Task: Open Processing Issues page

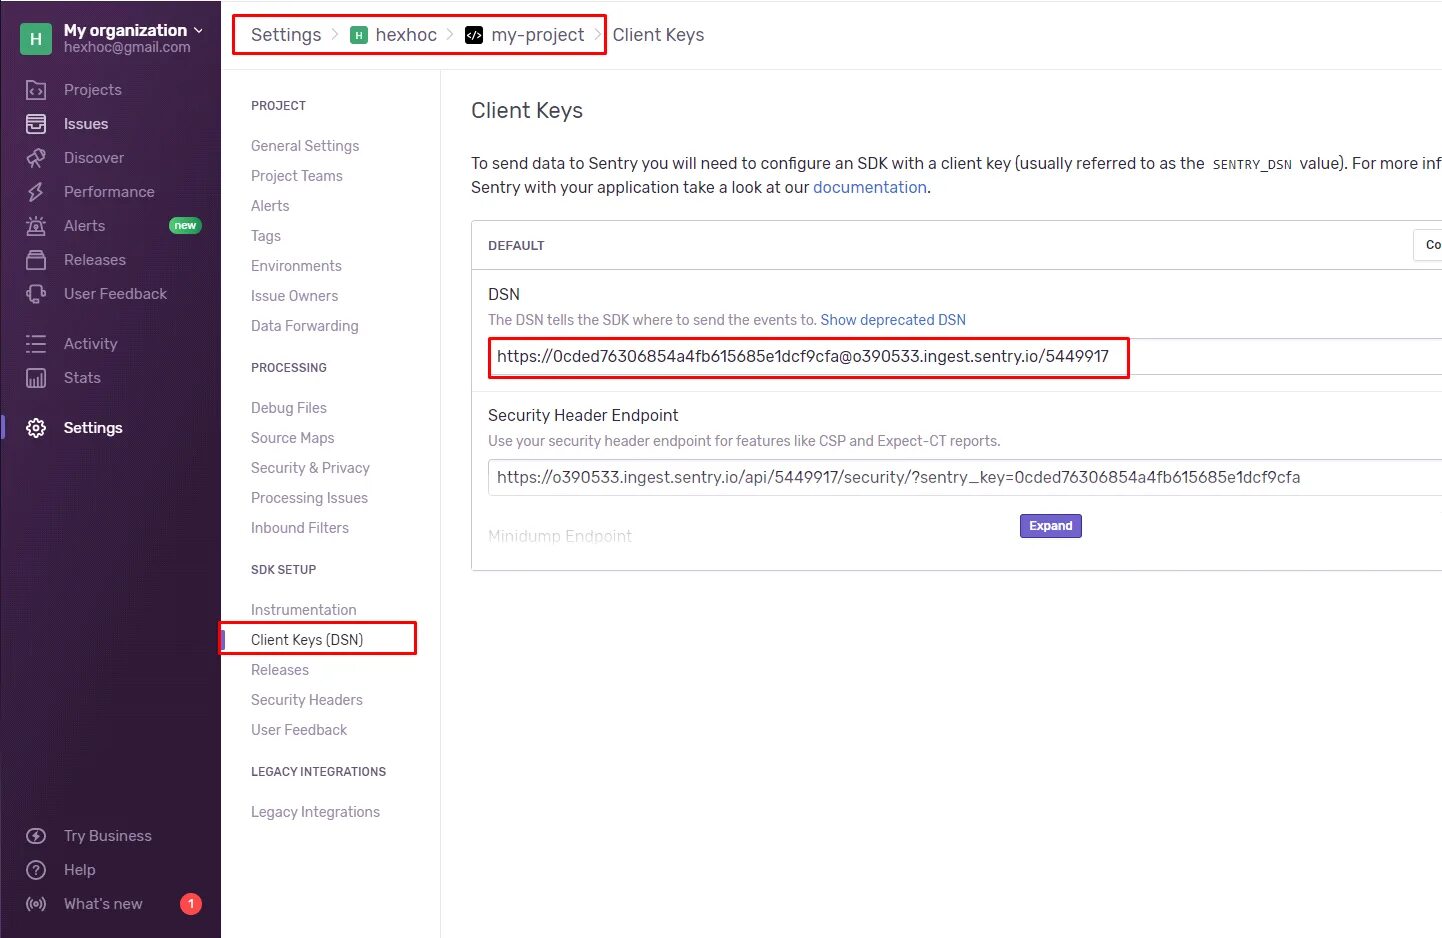Action: click(309, 498)
